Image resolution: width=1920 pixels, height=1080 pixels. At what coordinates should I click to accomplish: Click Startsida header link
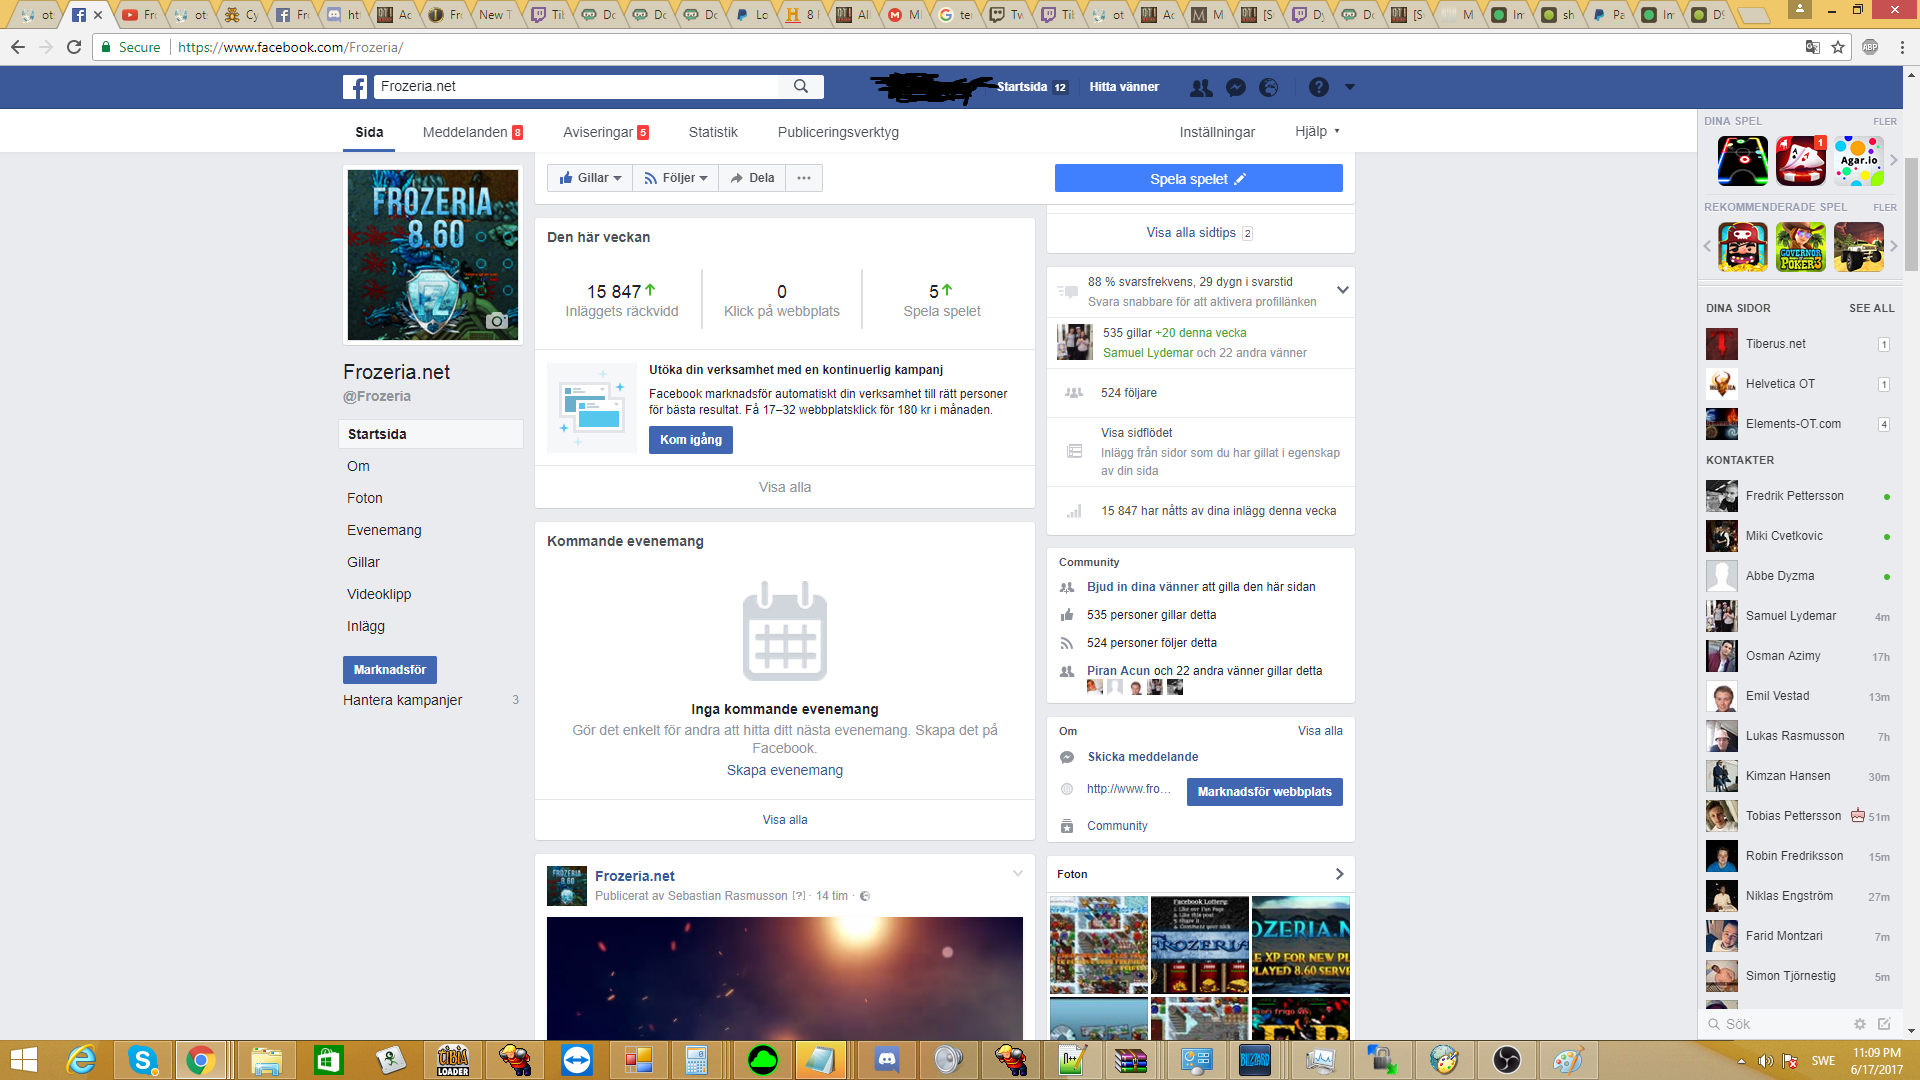(1022, 87)
